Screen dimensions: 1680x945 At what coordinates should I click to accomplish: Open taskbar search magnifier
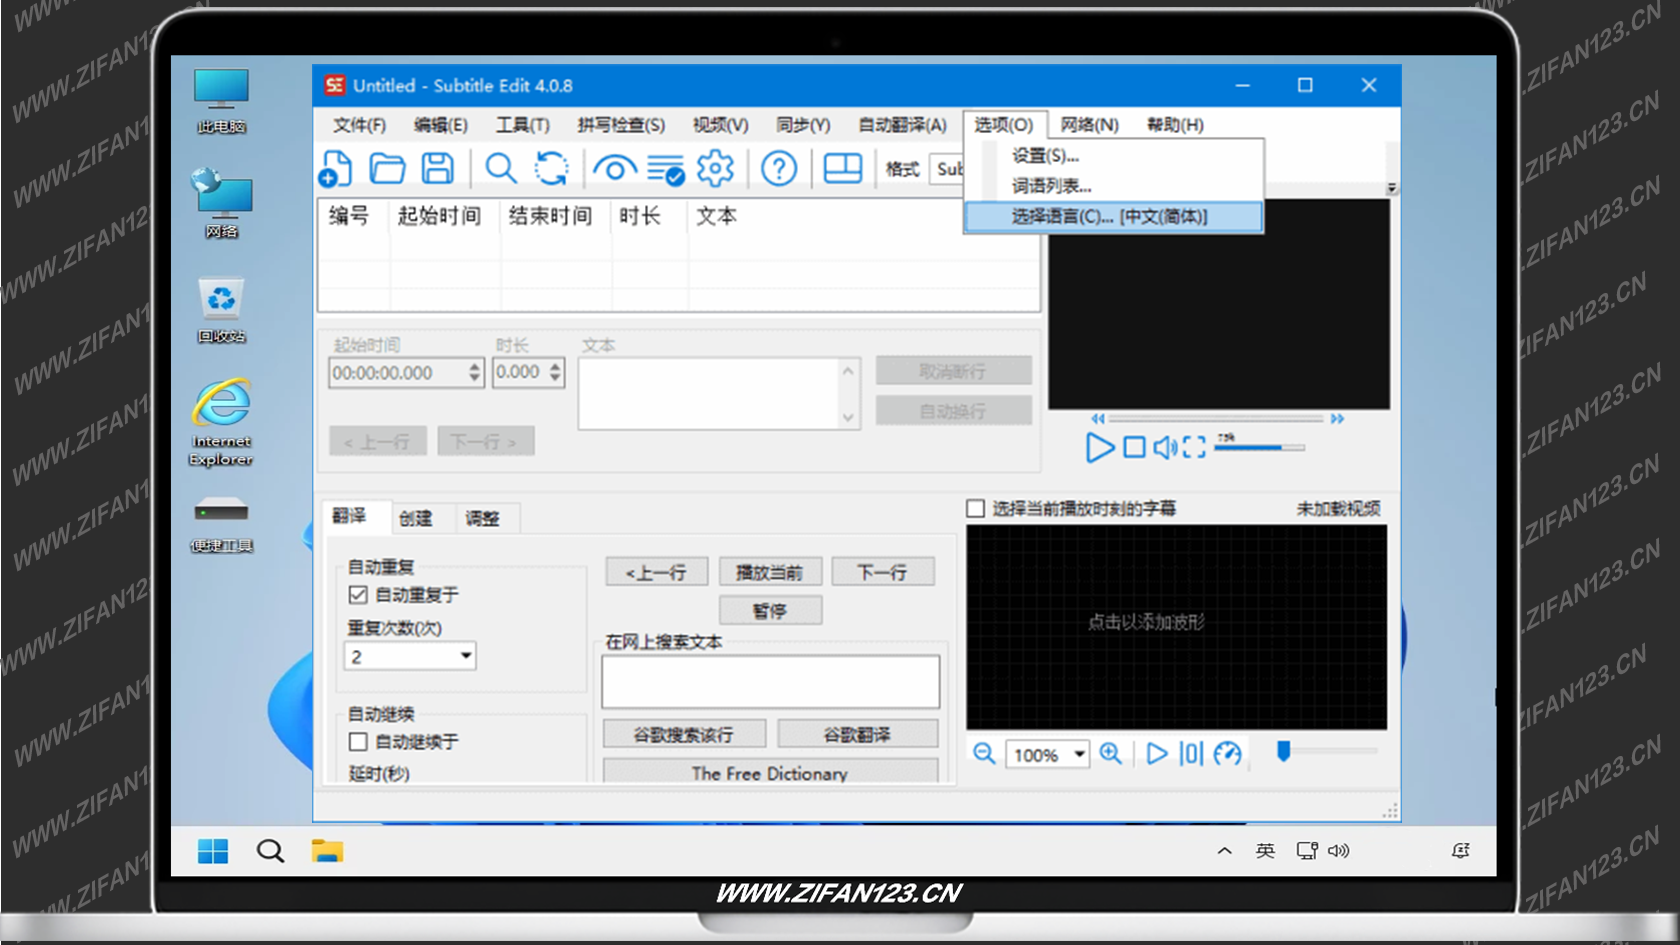point(270,851)
